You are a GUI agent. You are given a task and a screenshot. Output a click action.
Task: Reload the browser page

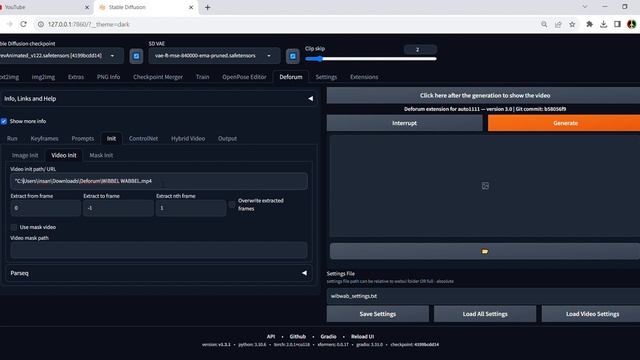pyautogui.click(x=24, y=24)
